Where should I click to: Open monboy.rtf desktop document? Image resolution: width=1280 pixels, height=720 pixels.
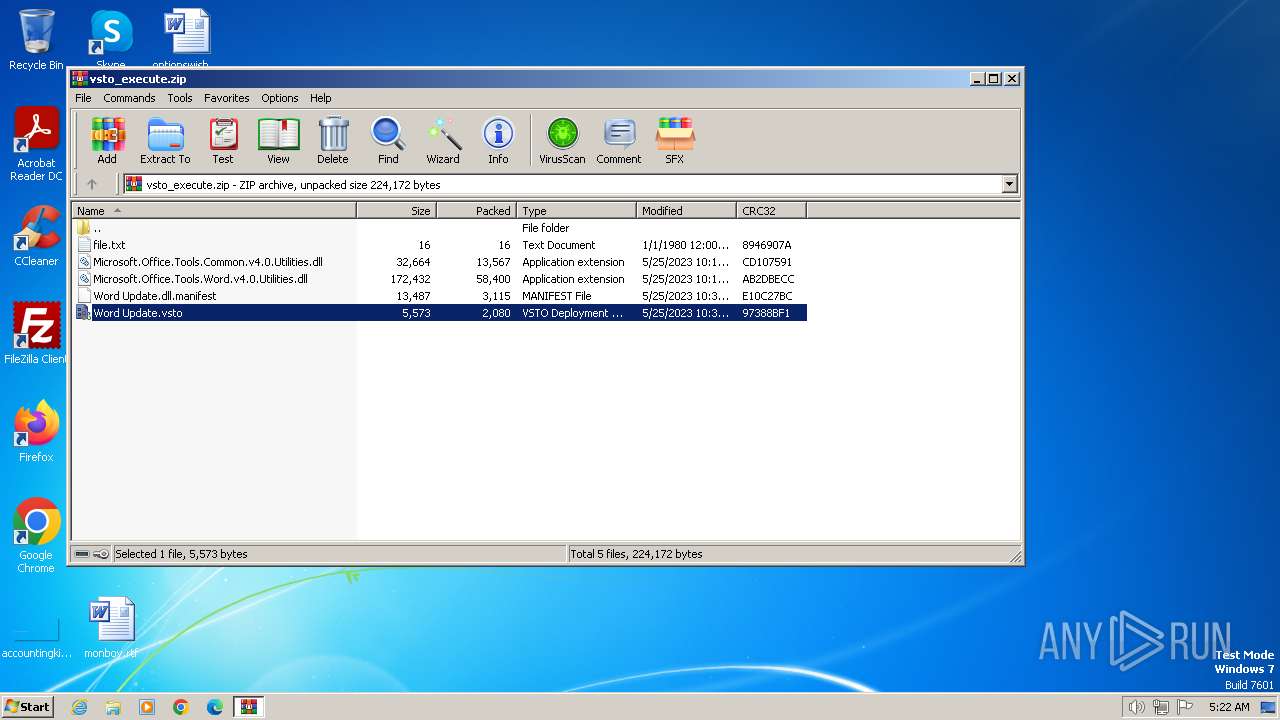111,627
